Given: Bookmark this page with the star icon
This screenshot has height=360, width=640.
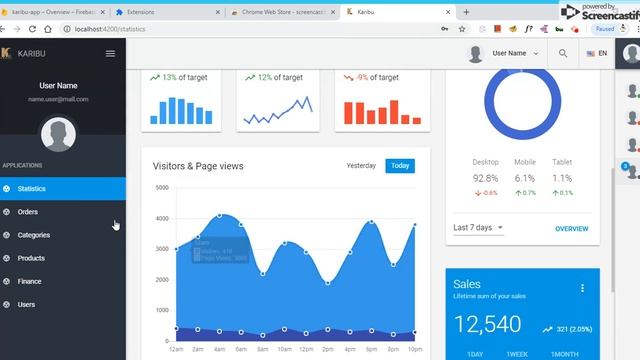Looking at the screenshot, I should [x=462, y=29].
